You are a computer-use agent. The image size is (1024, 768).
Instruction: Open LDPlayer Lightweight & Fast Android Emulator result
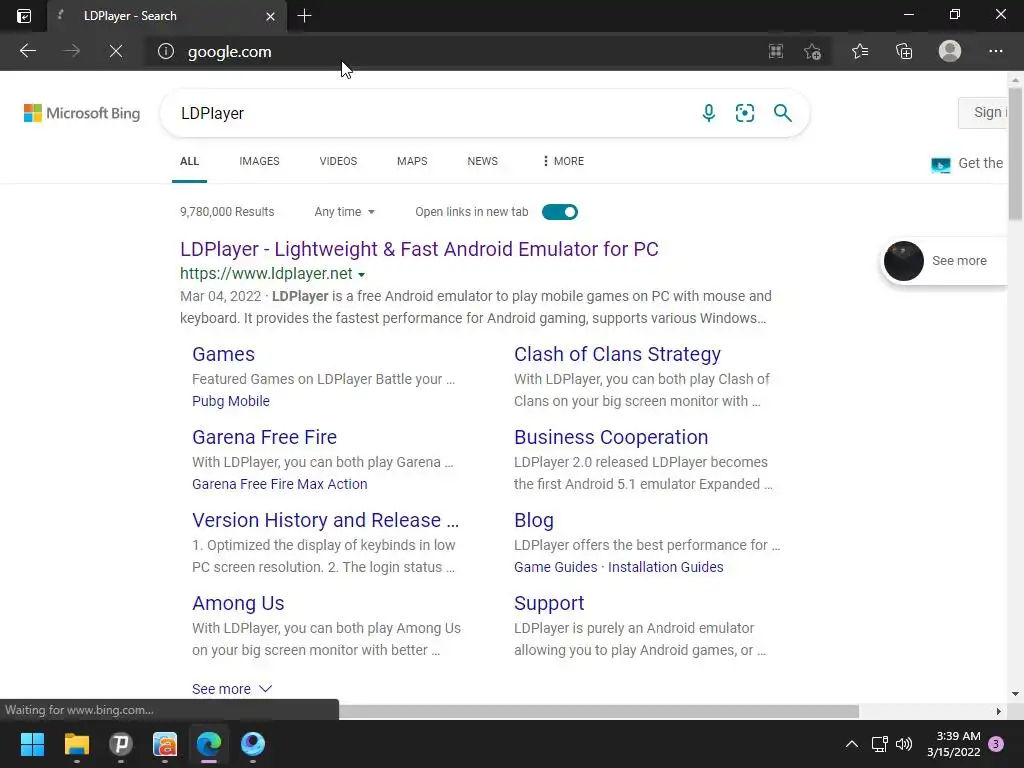(419, 249)
